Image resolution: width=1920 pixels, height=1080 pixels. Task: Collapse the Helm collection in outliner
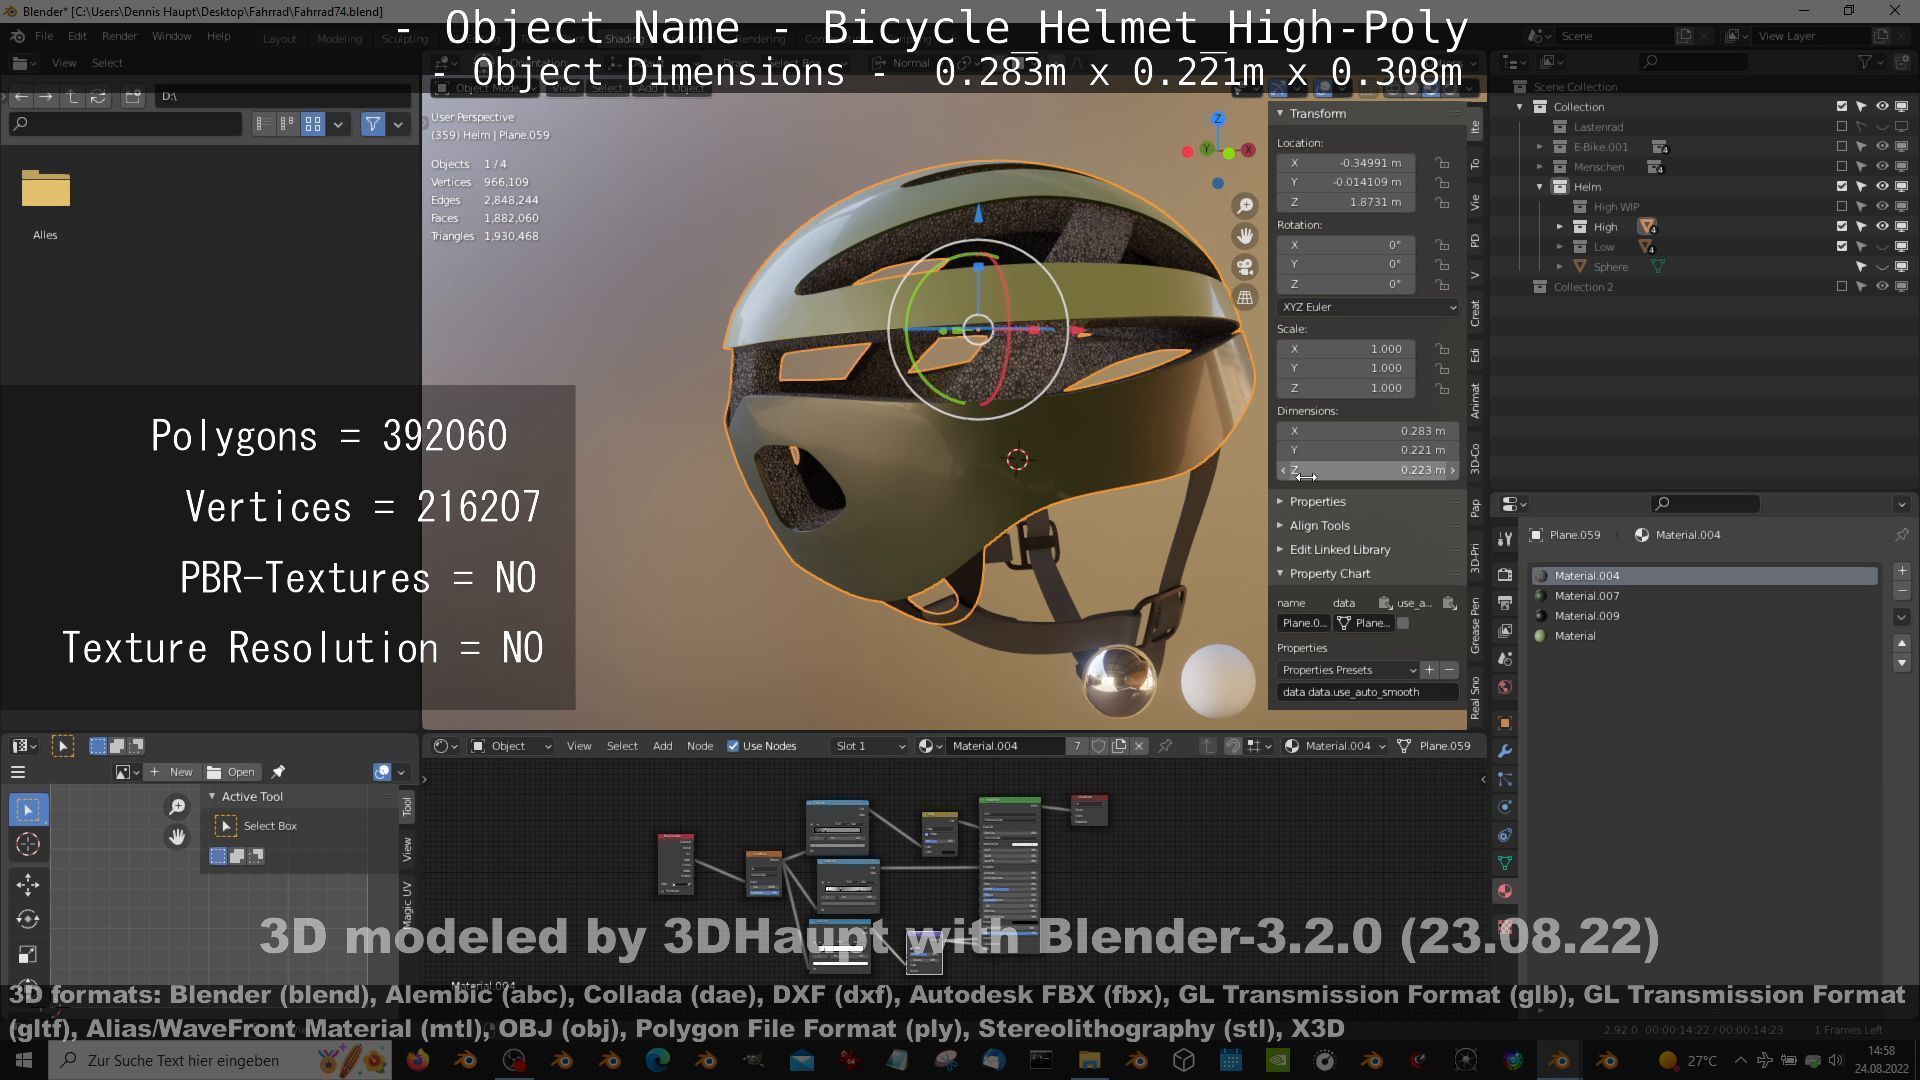[x=1540, y=187]
